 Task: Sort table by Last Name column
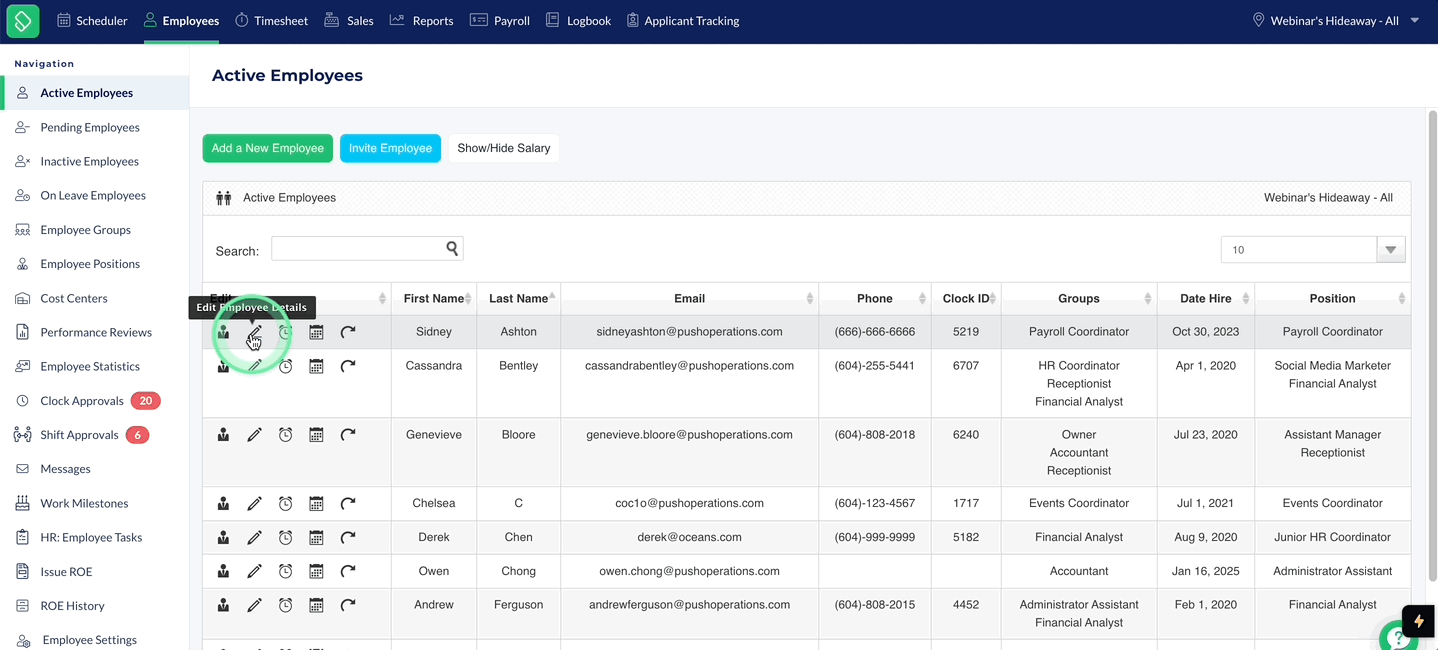coord(518,298)
